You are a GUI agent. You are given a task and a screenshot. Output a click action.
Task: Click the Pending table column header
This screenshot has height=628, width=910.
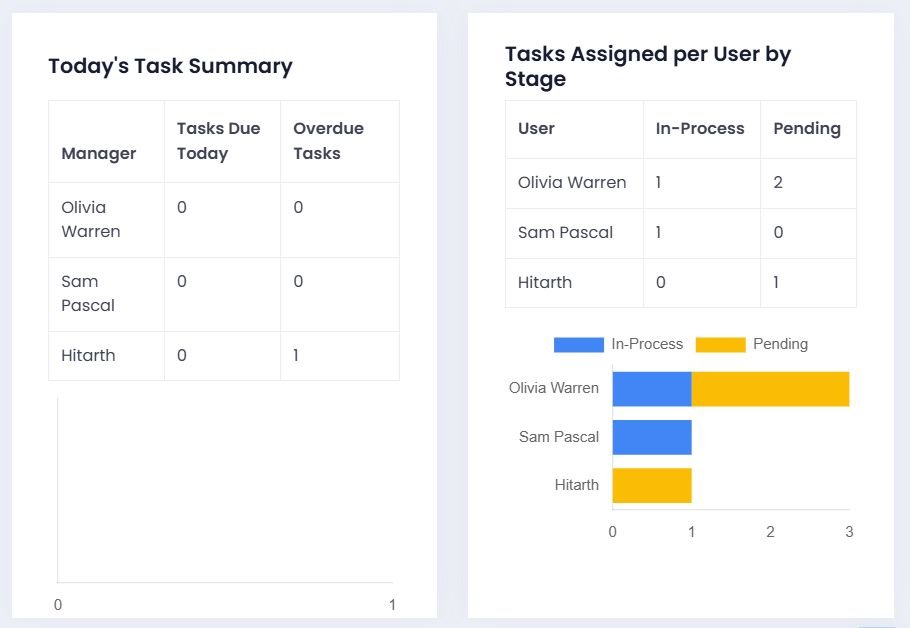(807, 128)
